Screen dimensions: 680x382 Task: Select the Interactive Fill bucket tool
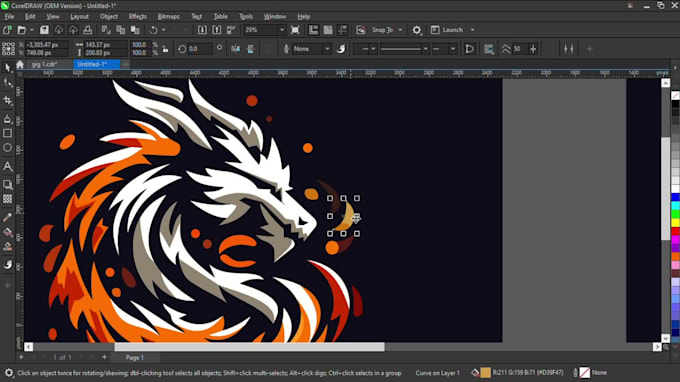tap(7, 232)
